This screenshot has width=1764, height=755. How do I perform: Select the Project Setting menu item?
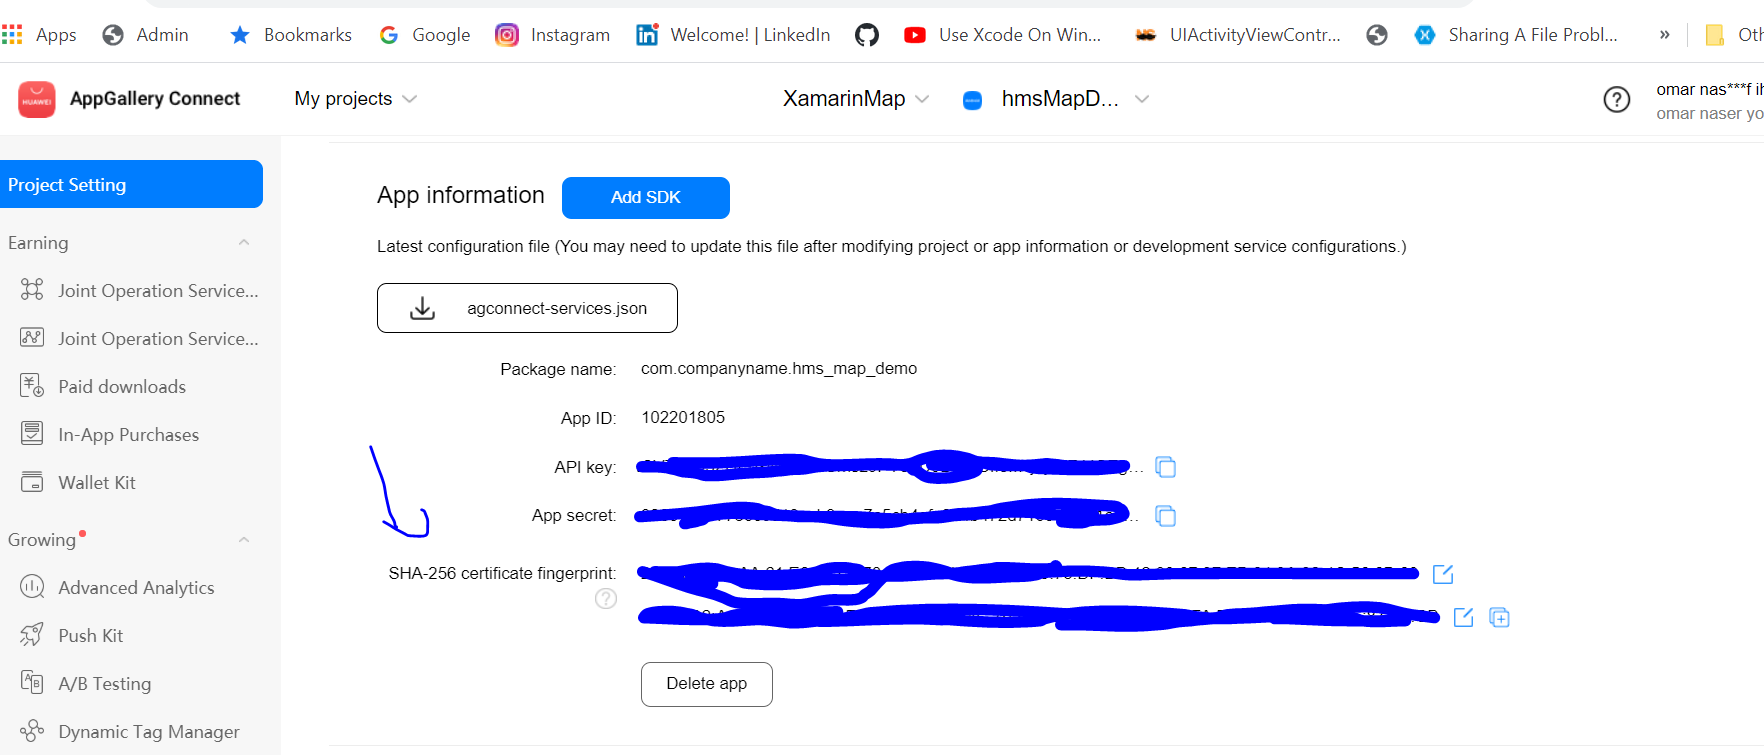[131, 184]
